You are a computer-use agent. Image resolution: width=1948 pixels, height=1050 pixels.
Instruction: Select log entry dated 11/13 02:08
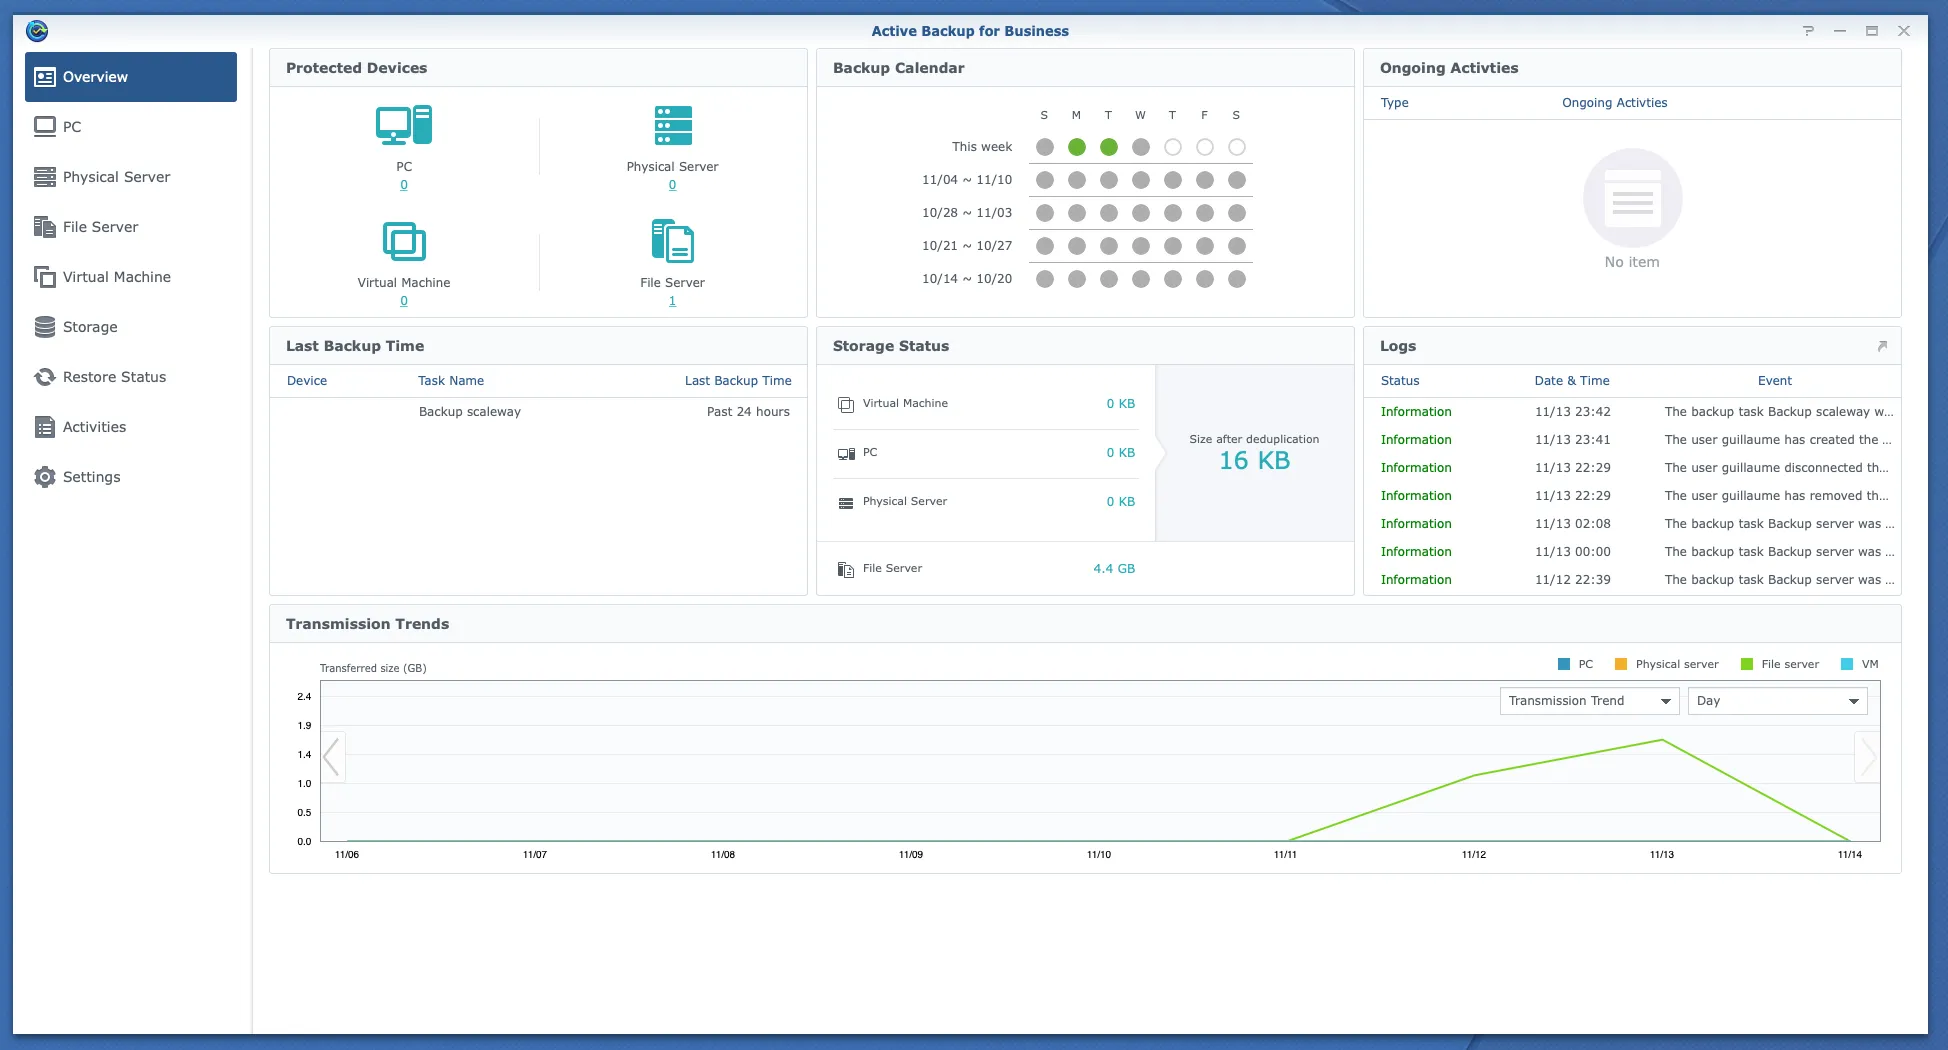[x=1632, y=524]
